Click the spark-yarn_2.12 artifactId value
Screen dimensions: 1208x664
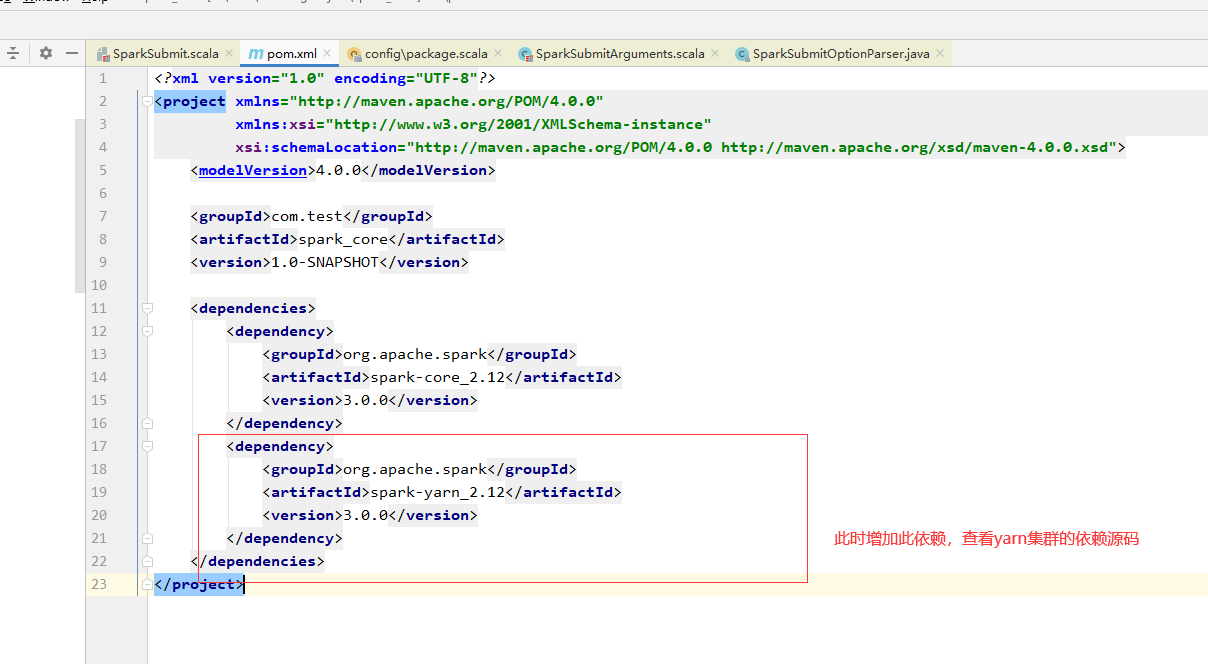(x=437, y=492)
